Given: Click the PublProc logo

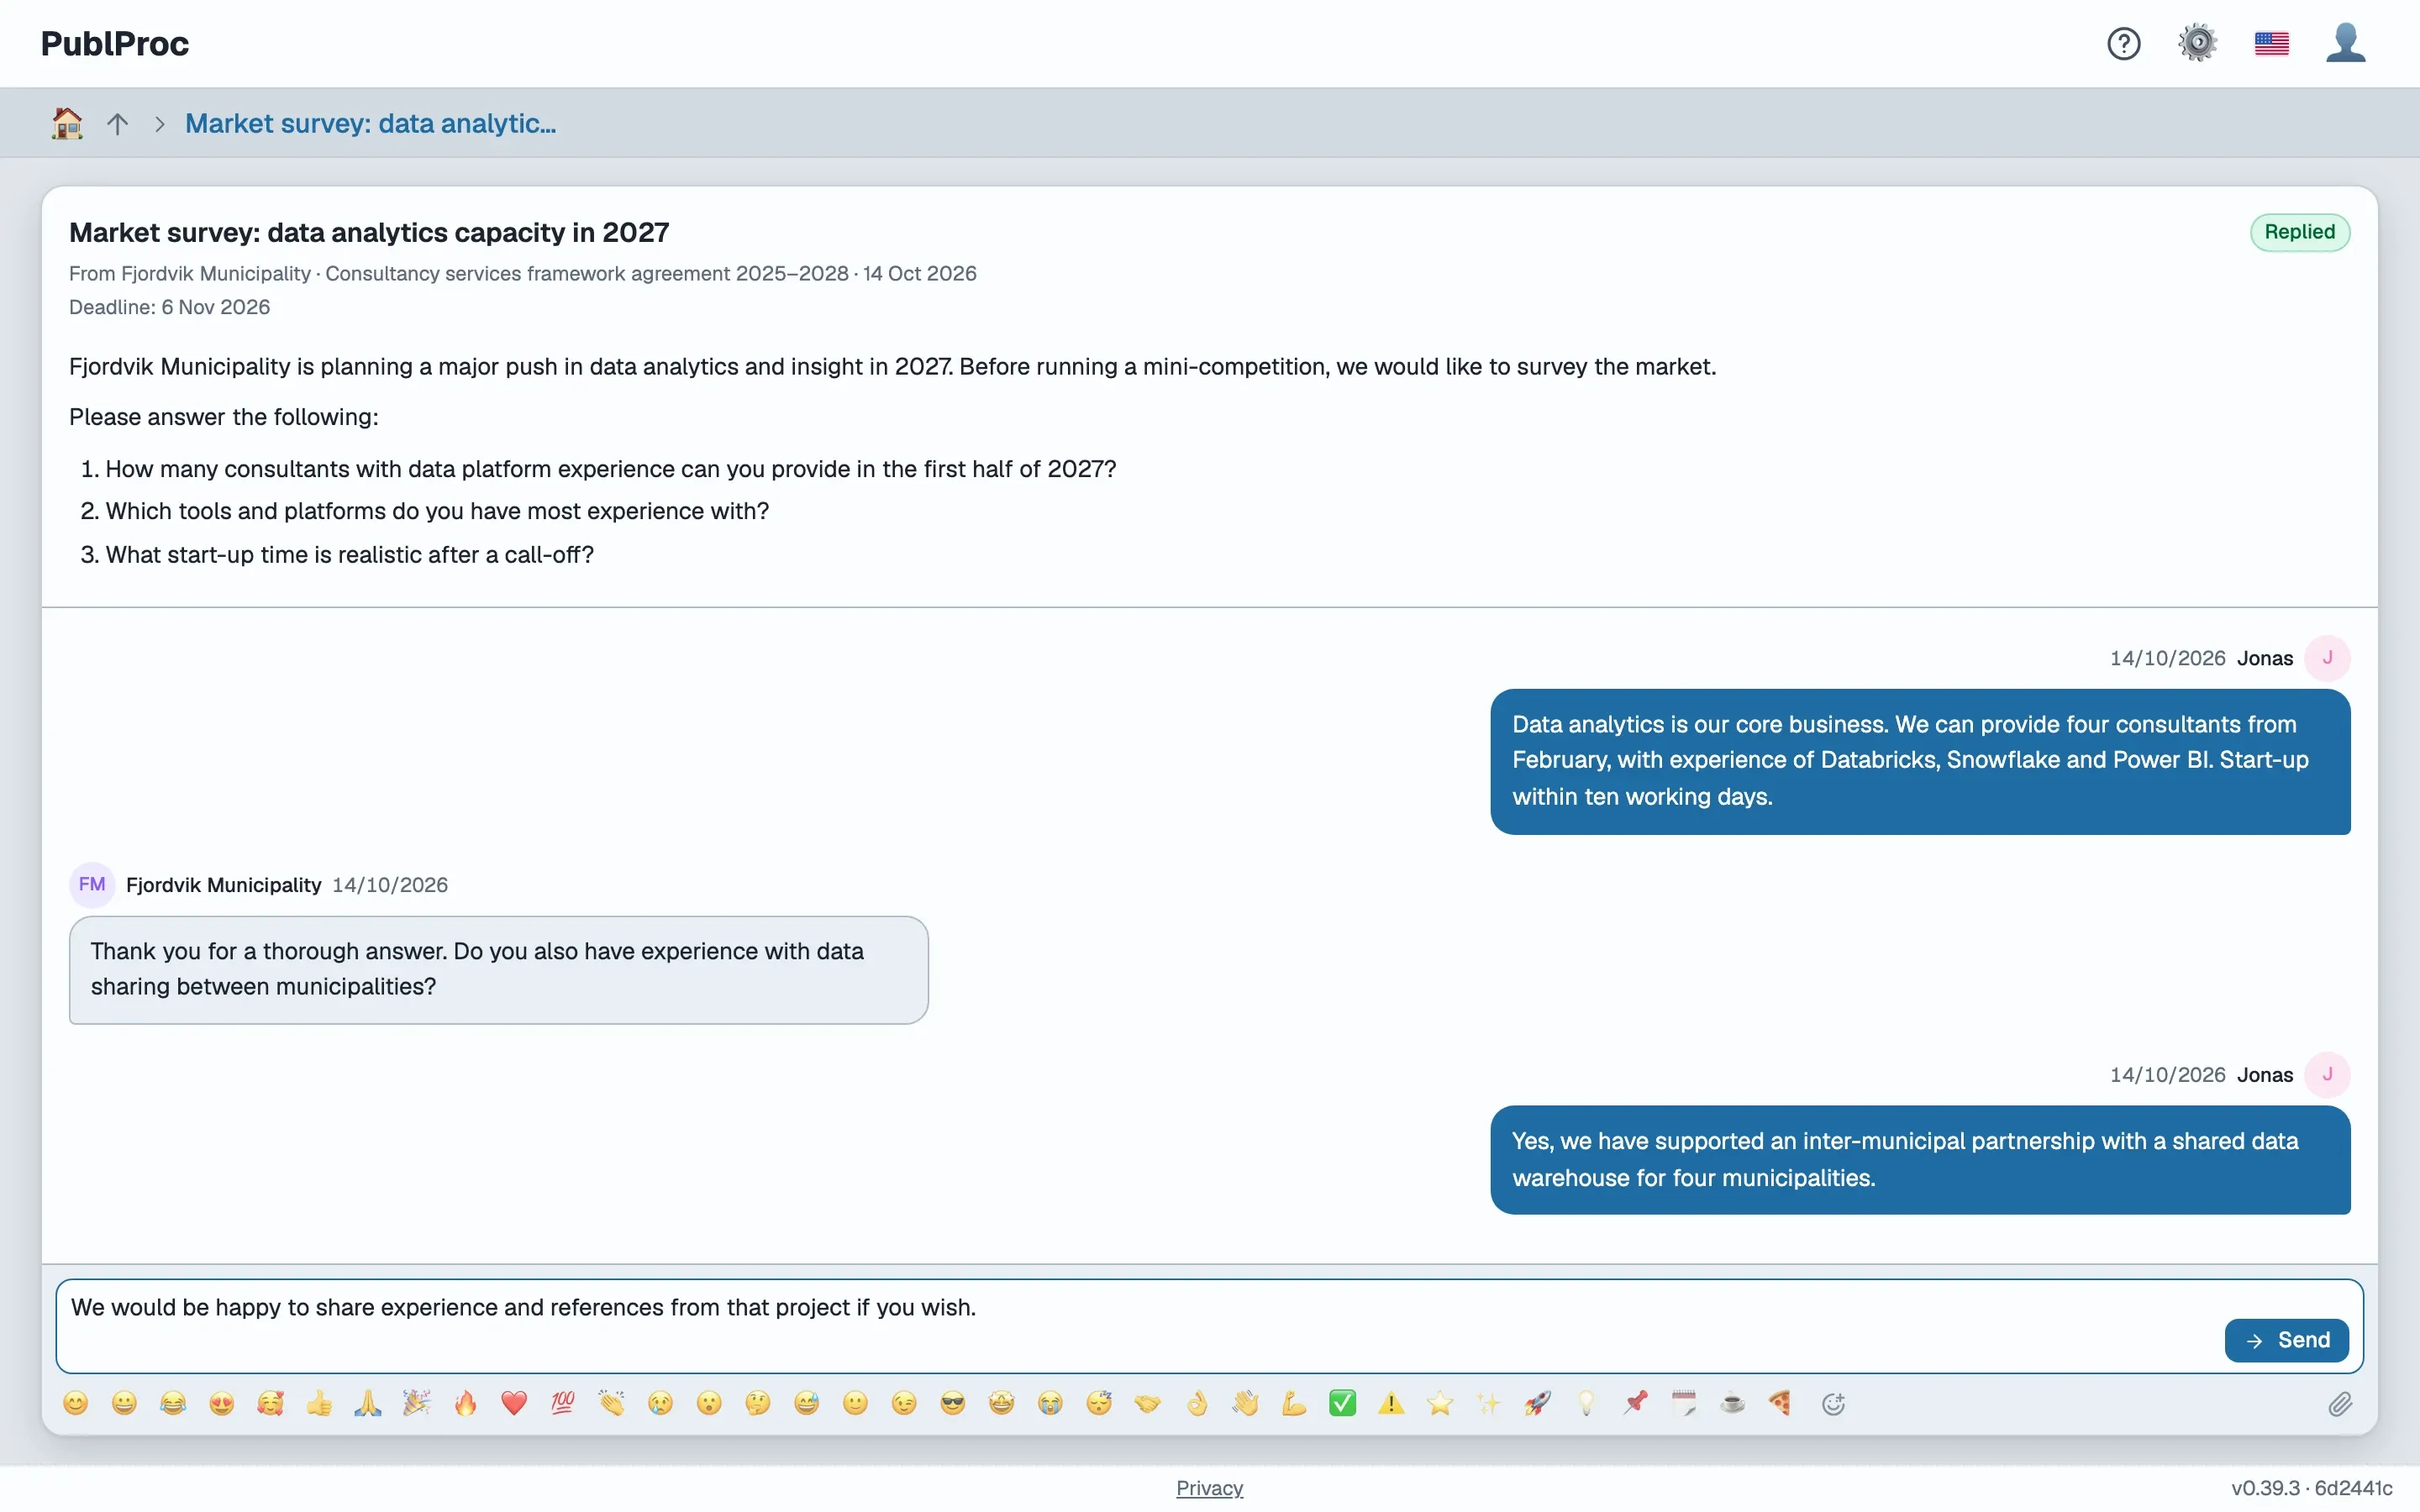Looking at the screenshot, I should pos(115,44).
